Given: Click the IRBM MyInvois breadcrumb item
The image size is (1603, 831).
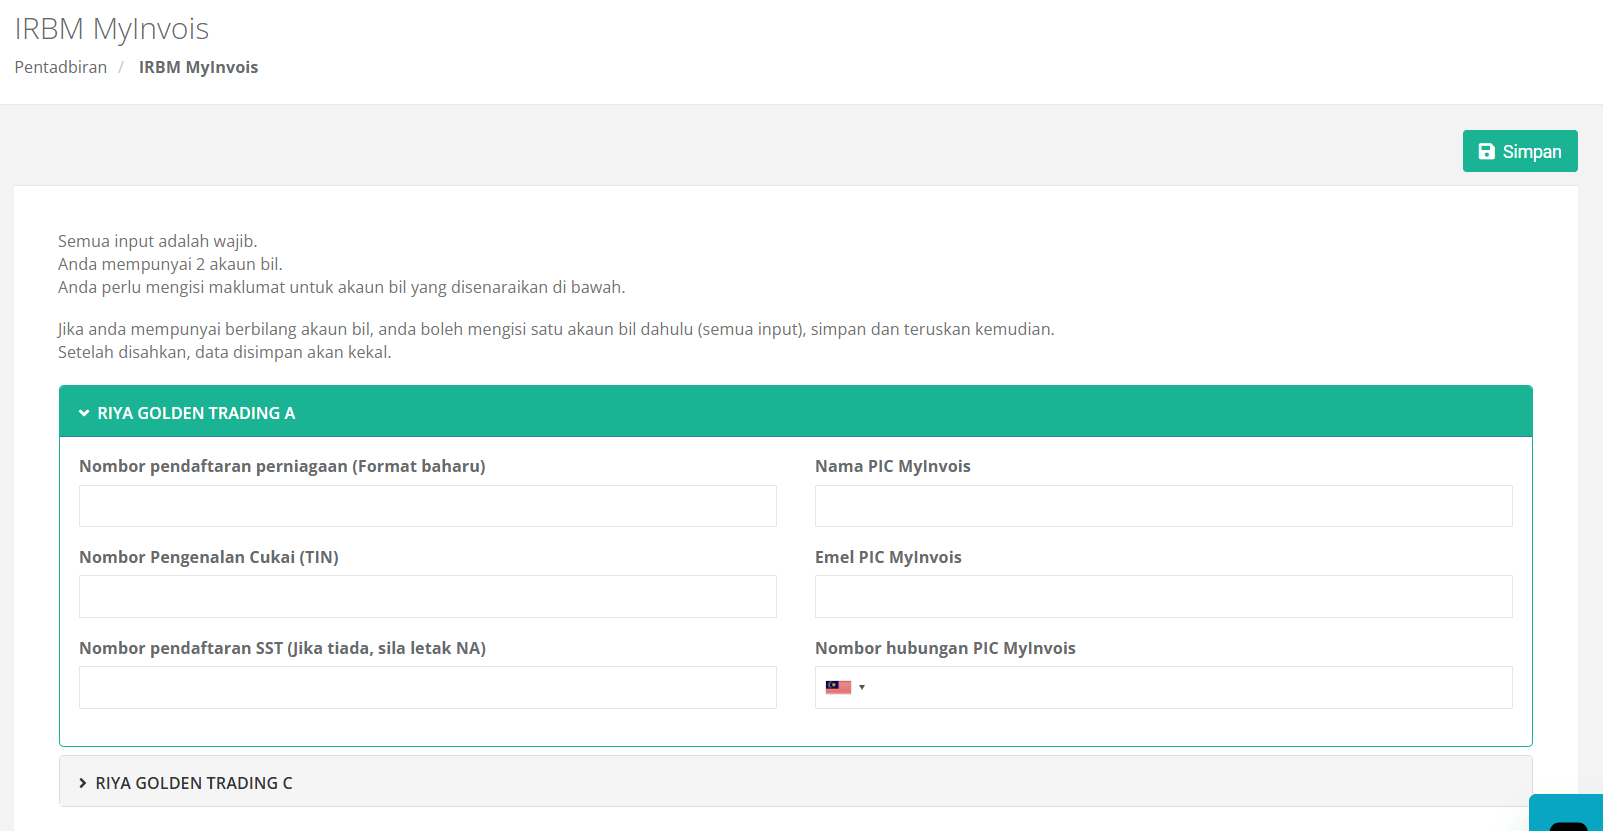Looking at the screenshot, I should (x=198, y=67).
